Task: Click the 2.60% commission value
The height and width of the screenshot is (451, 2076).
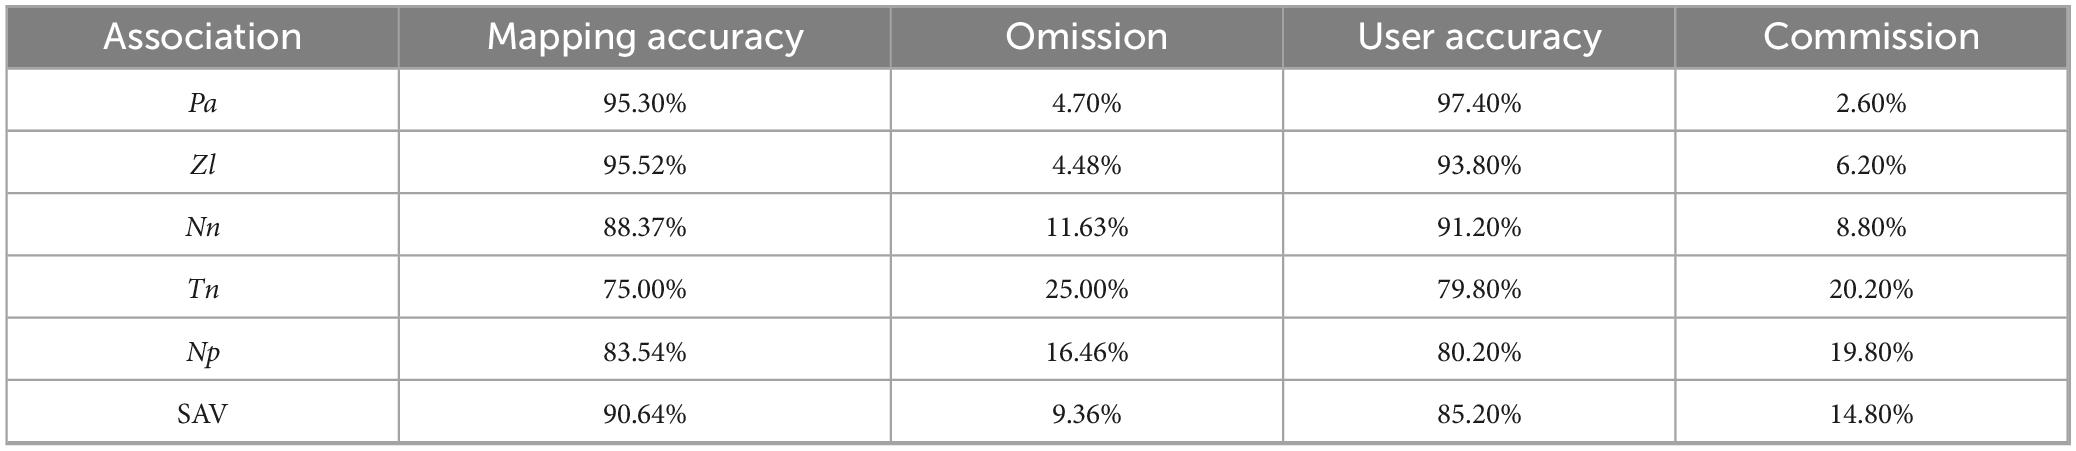Action: [x=1871, y=103]
